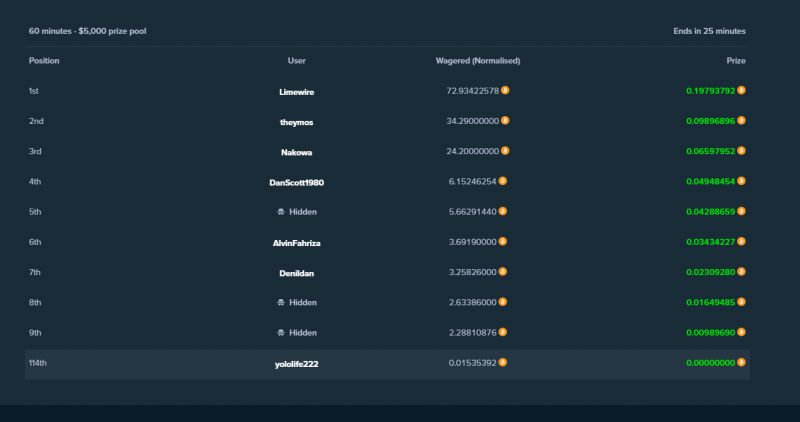Image resolution: width=800 pixels, height=422 pixels.
Task: Open DanScott1980 user profile
Action: (x=296, y=182)
